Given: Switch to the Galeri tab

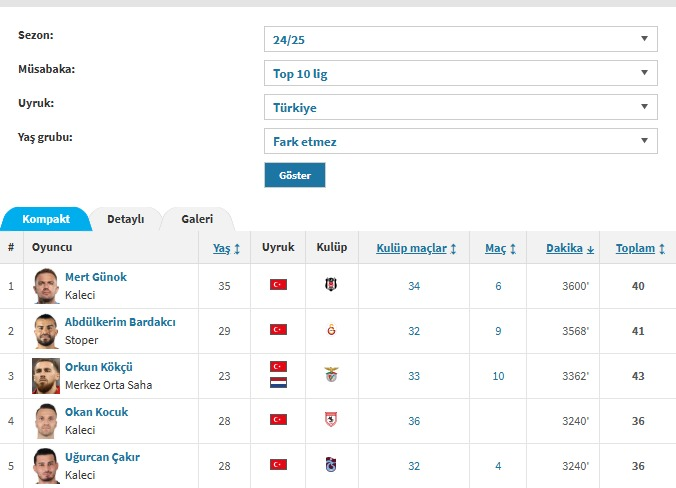Looking at the screenshot, I should 197,219.
